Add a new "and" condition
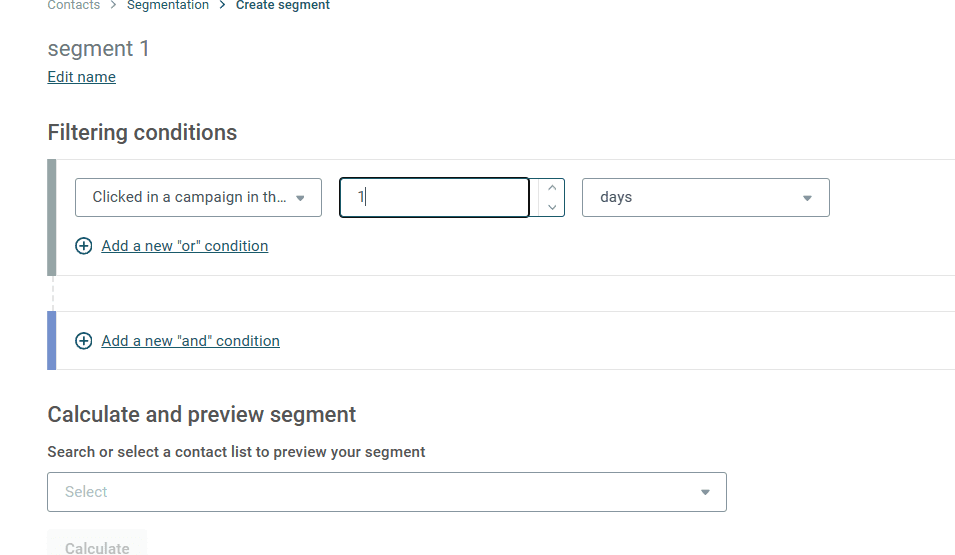The width and height of the screenshot is (955, 555). [x=191, y=341]
